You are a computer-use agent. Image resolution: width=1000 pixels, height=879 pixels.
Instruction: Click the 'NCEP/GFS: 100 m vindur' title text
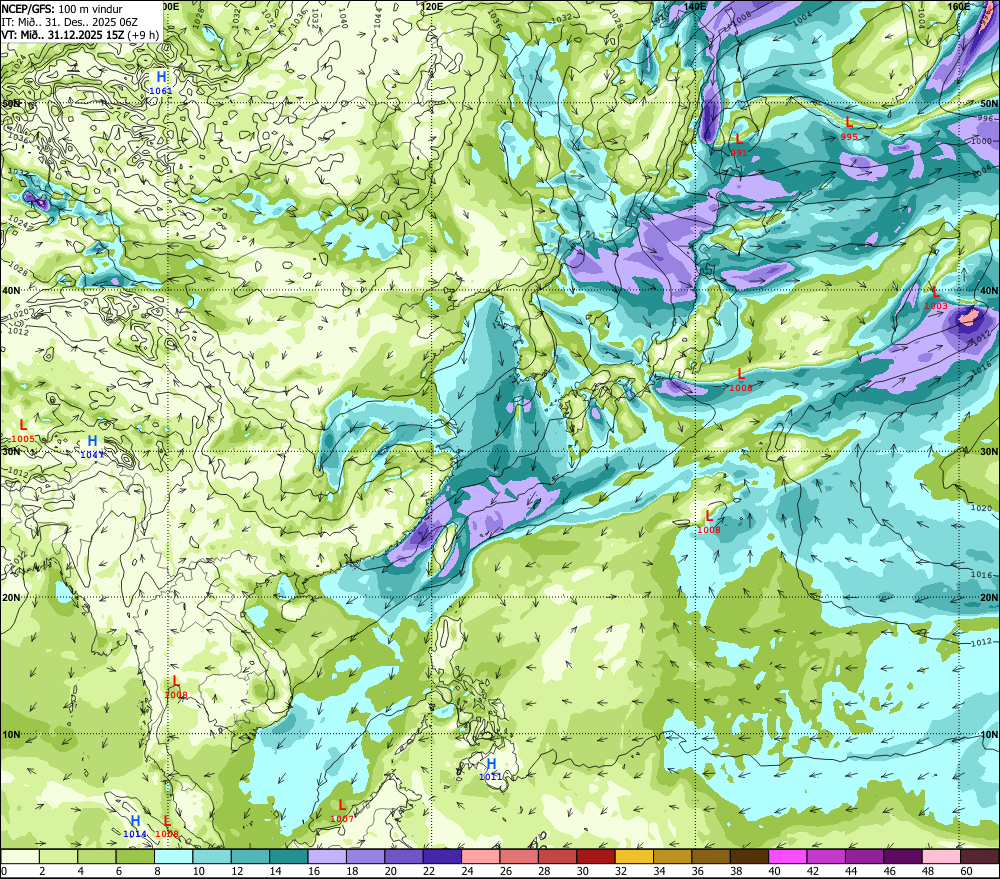[x=62, y=9]
